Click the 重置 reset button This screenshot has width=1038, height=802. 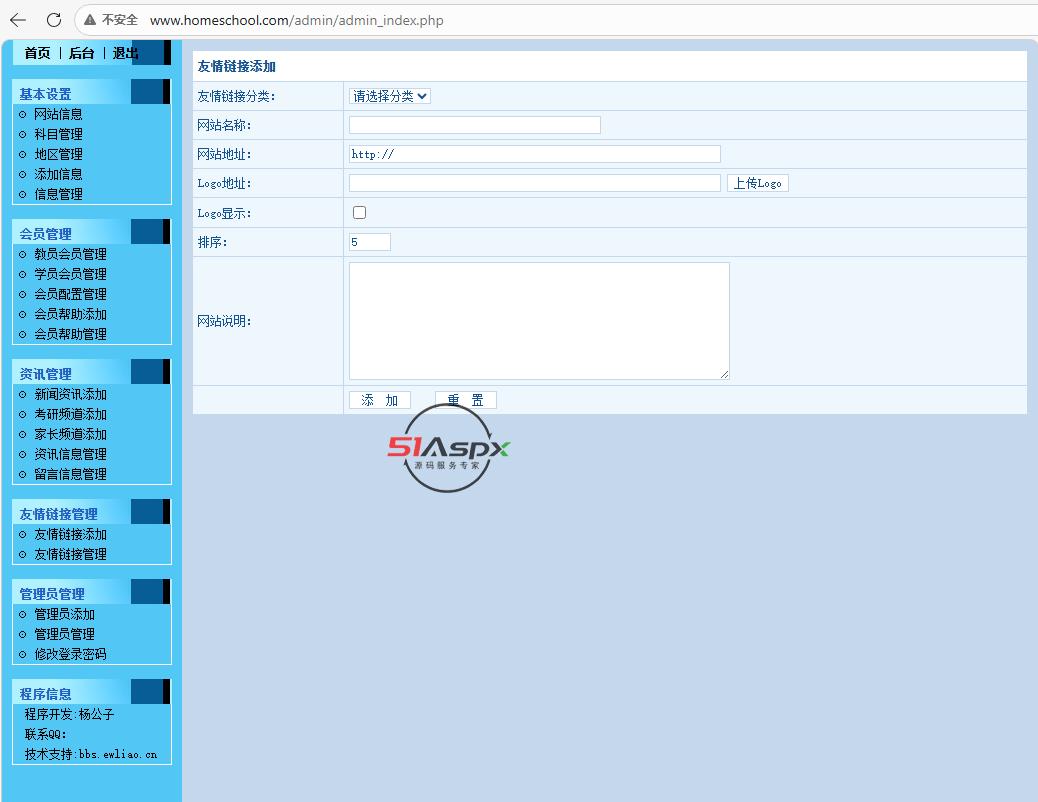(x=465, y=400)
